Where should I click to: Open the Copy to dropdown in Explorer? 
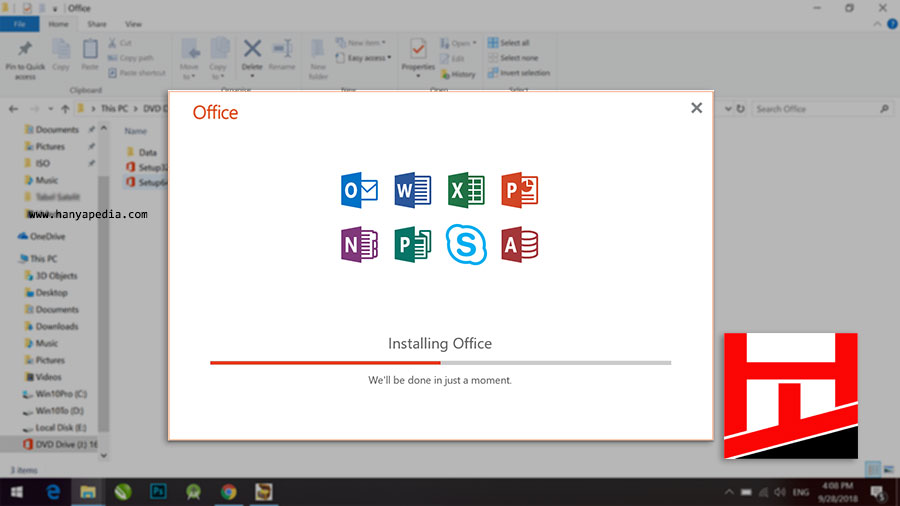219,59
